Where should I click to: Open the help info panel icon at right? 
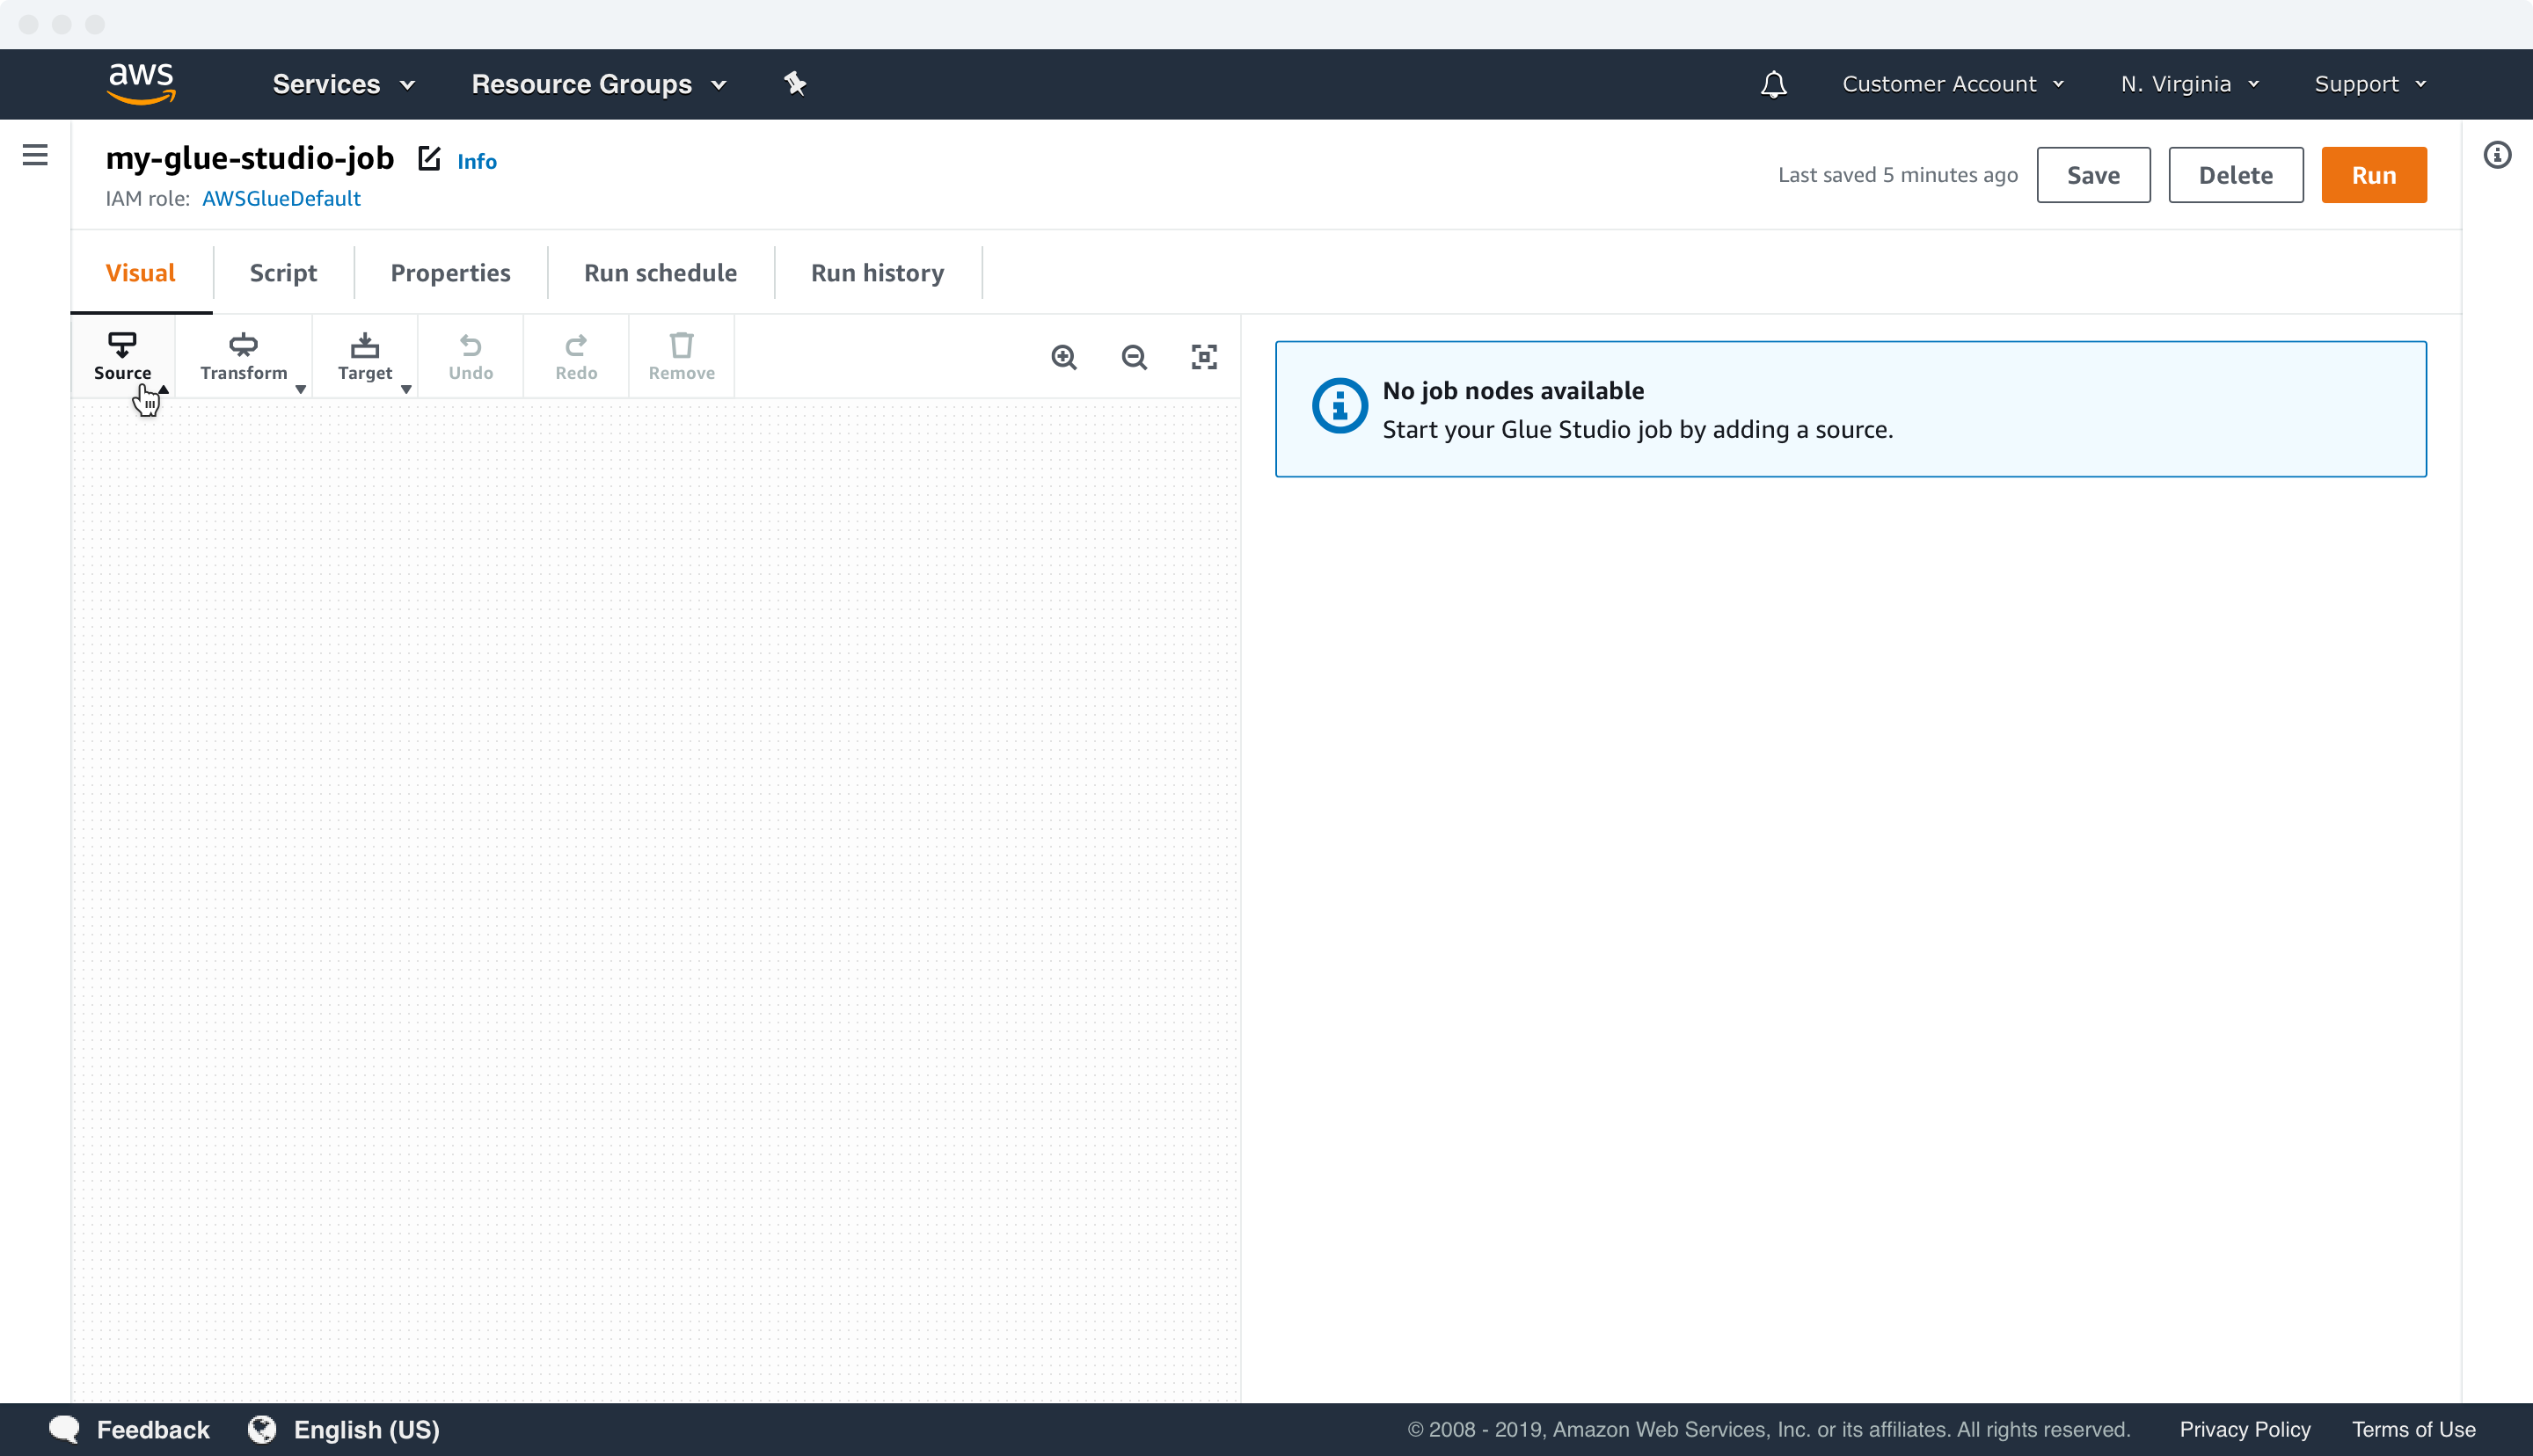(2497, 155)
